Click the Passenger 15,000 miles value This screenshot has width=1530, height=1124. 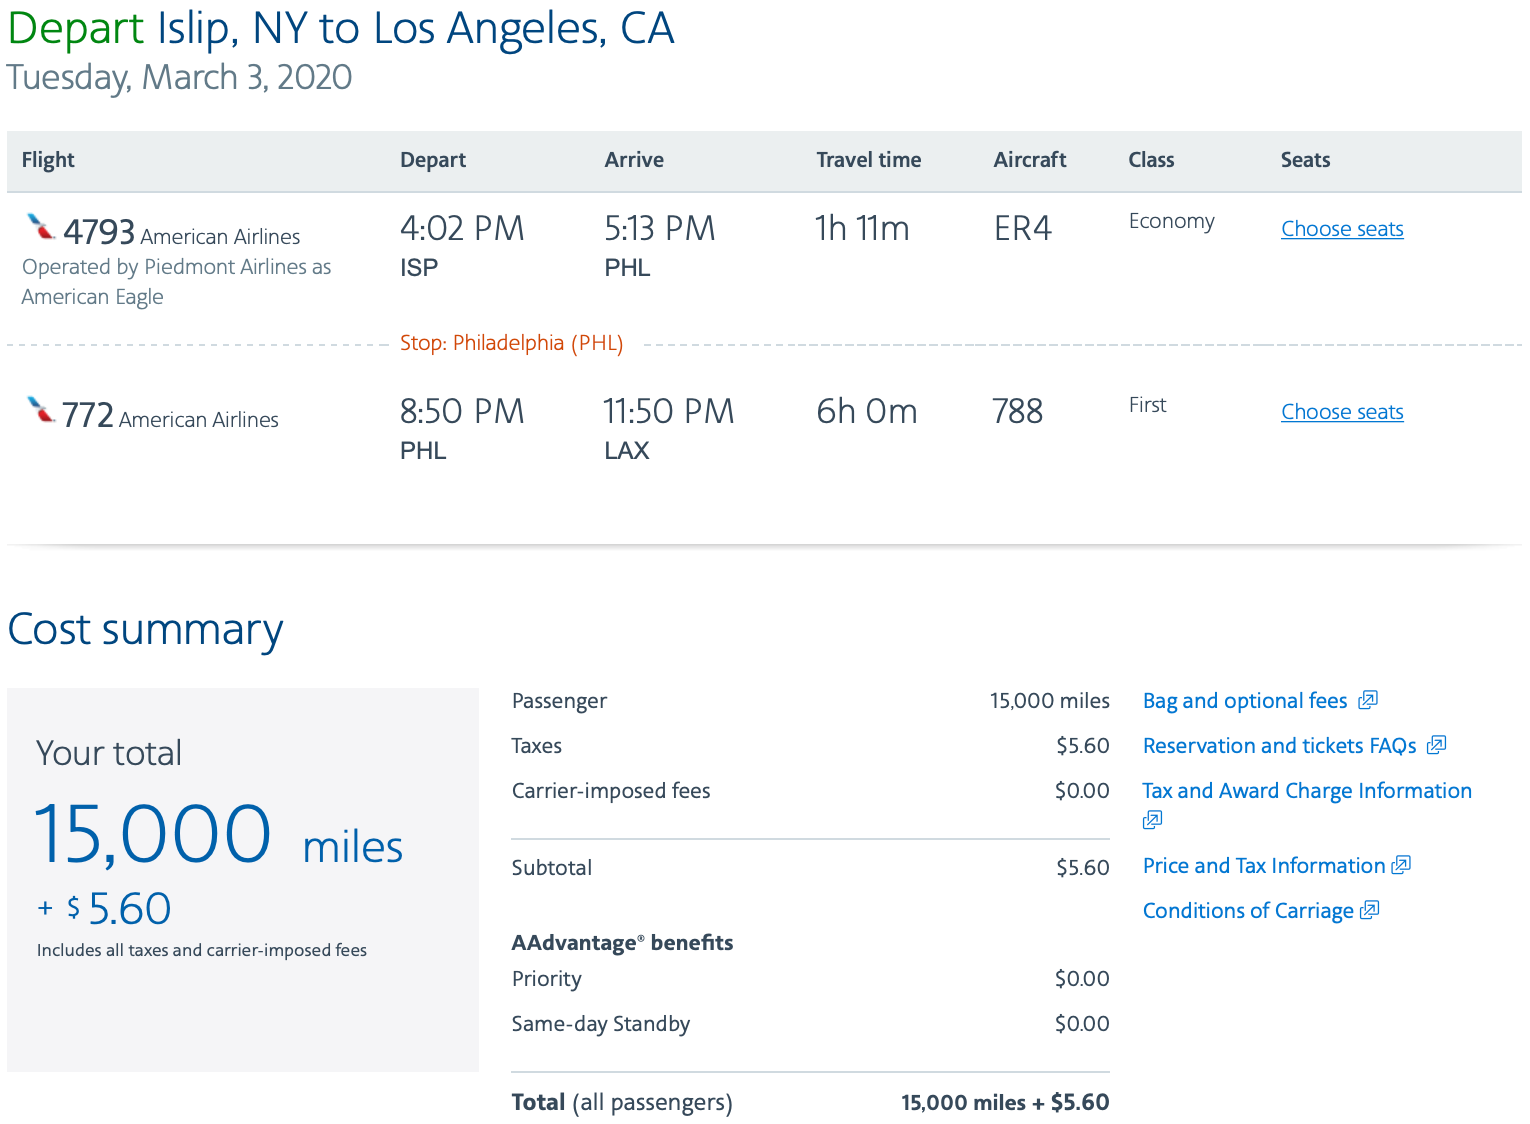click(x=1049, y=701)
